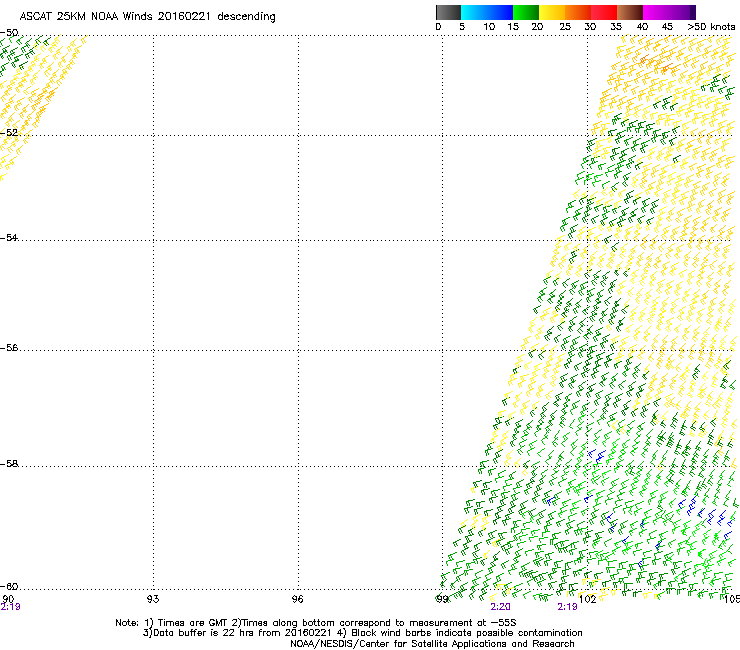This screenshot has width=740, height=650.
Task: Click the 96 longitude axis label
Action: (x=297, y=599)
